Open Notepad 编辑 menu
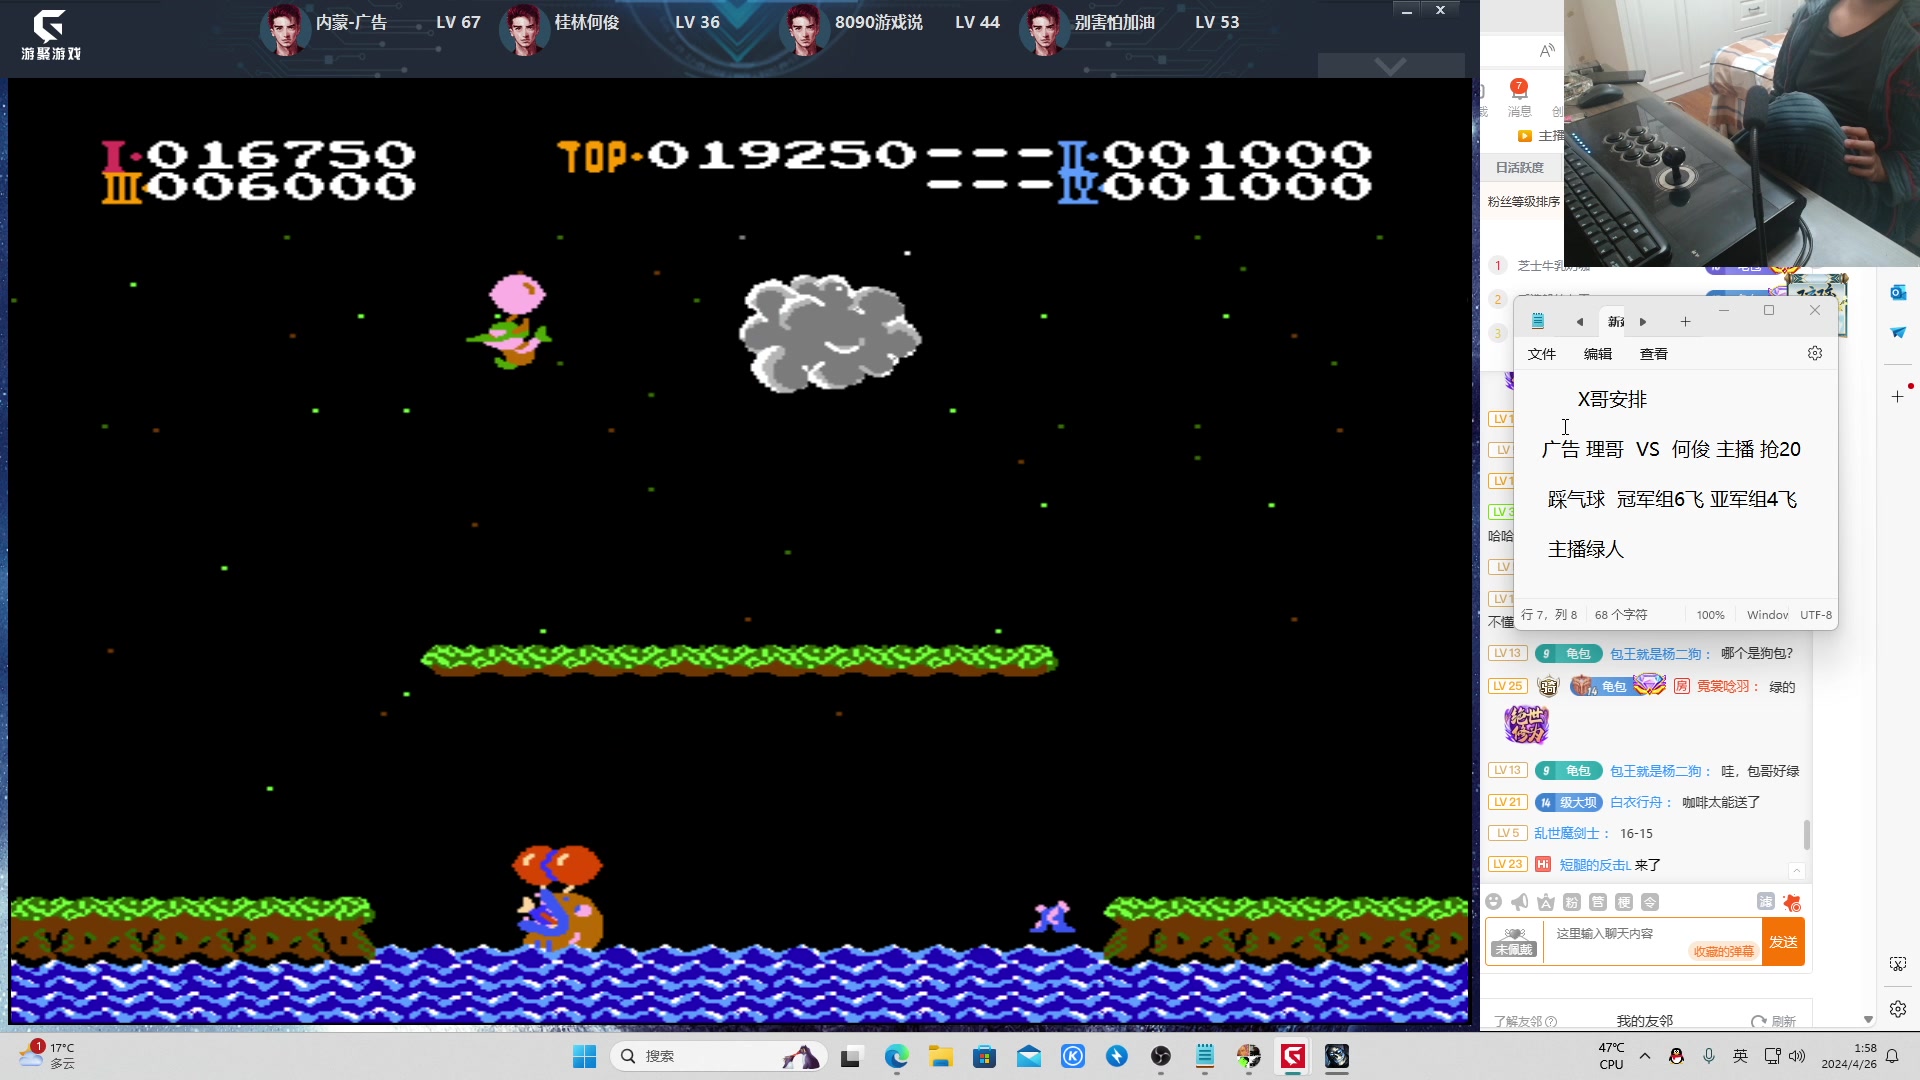The image size is (1920, 1080). (x=1598, y=354)
